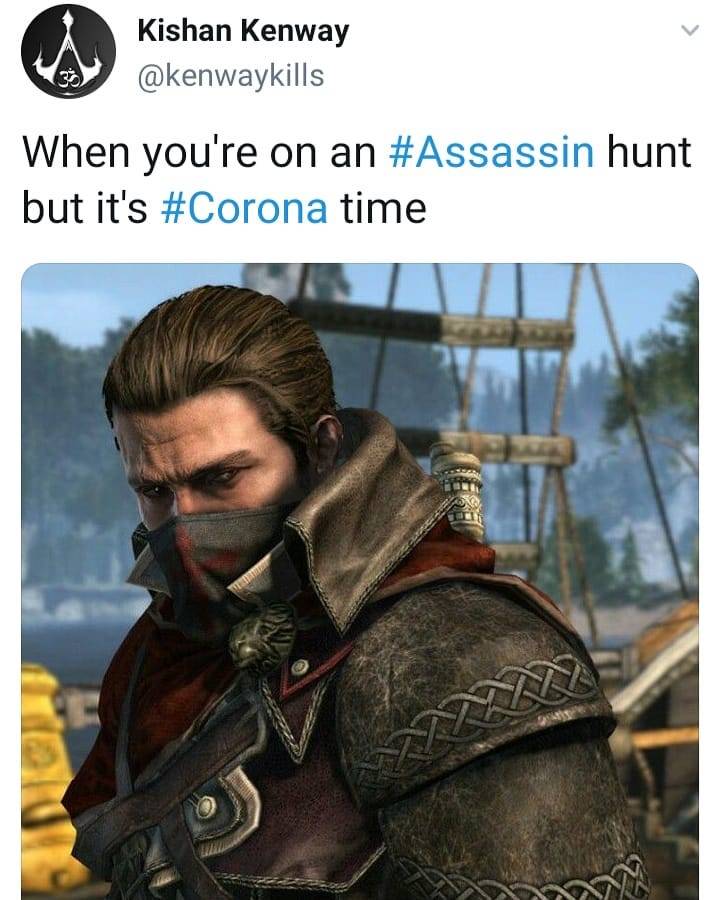
Task: Expand the tweet options chevron
Action: [x=690, y=30]
